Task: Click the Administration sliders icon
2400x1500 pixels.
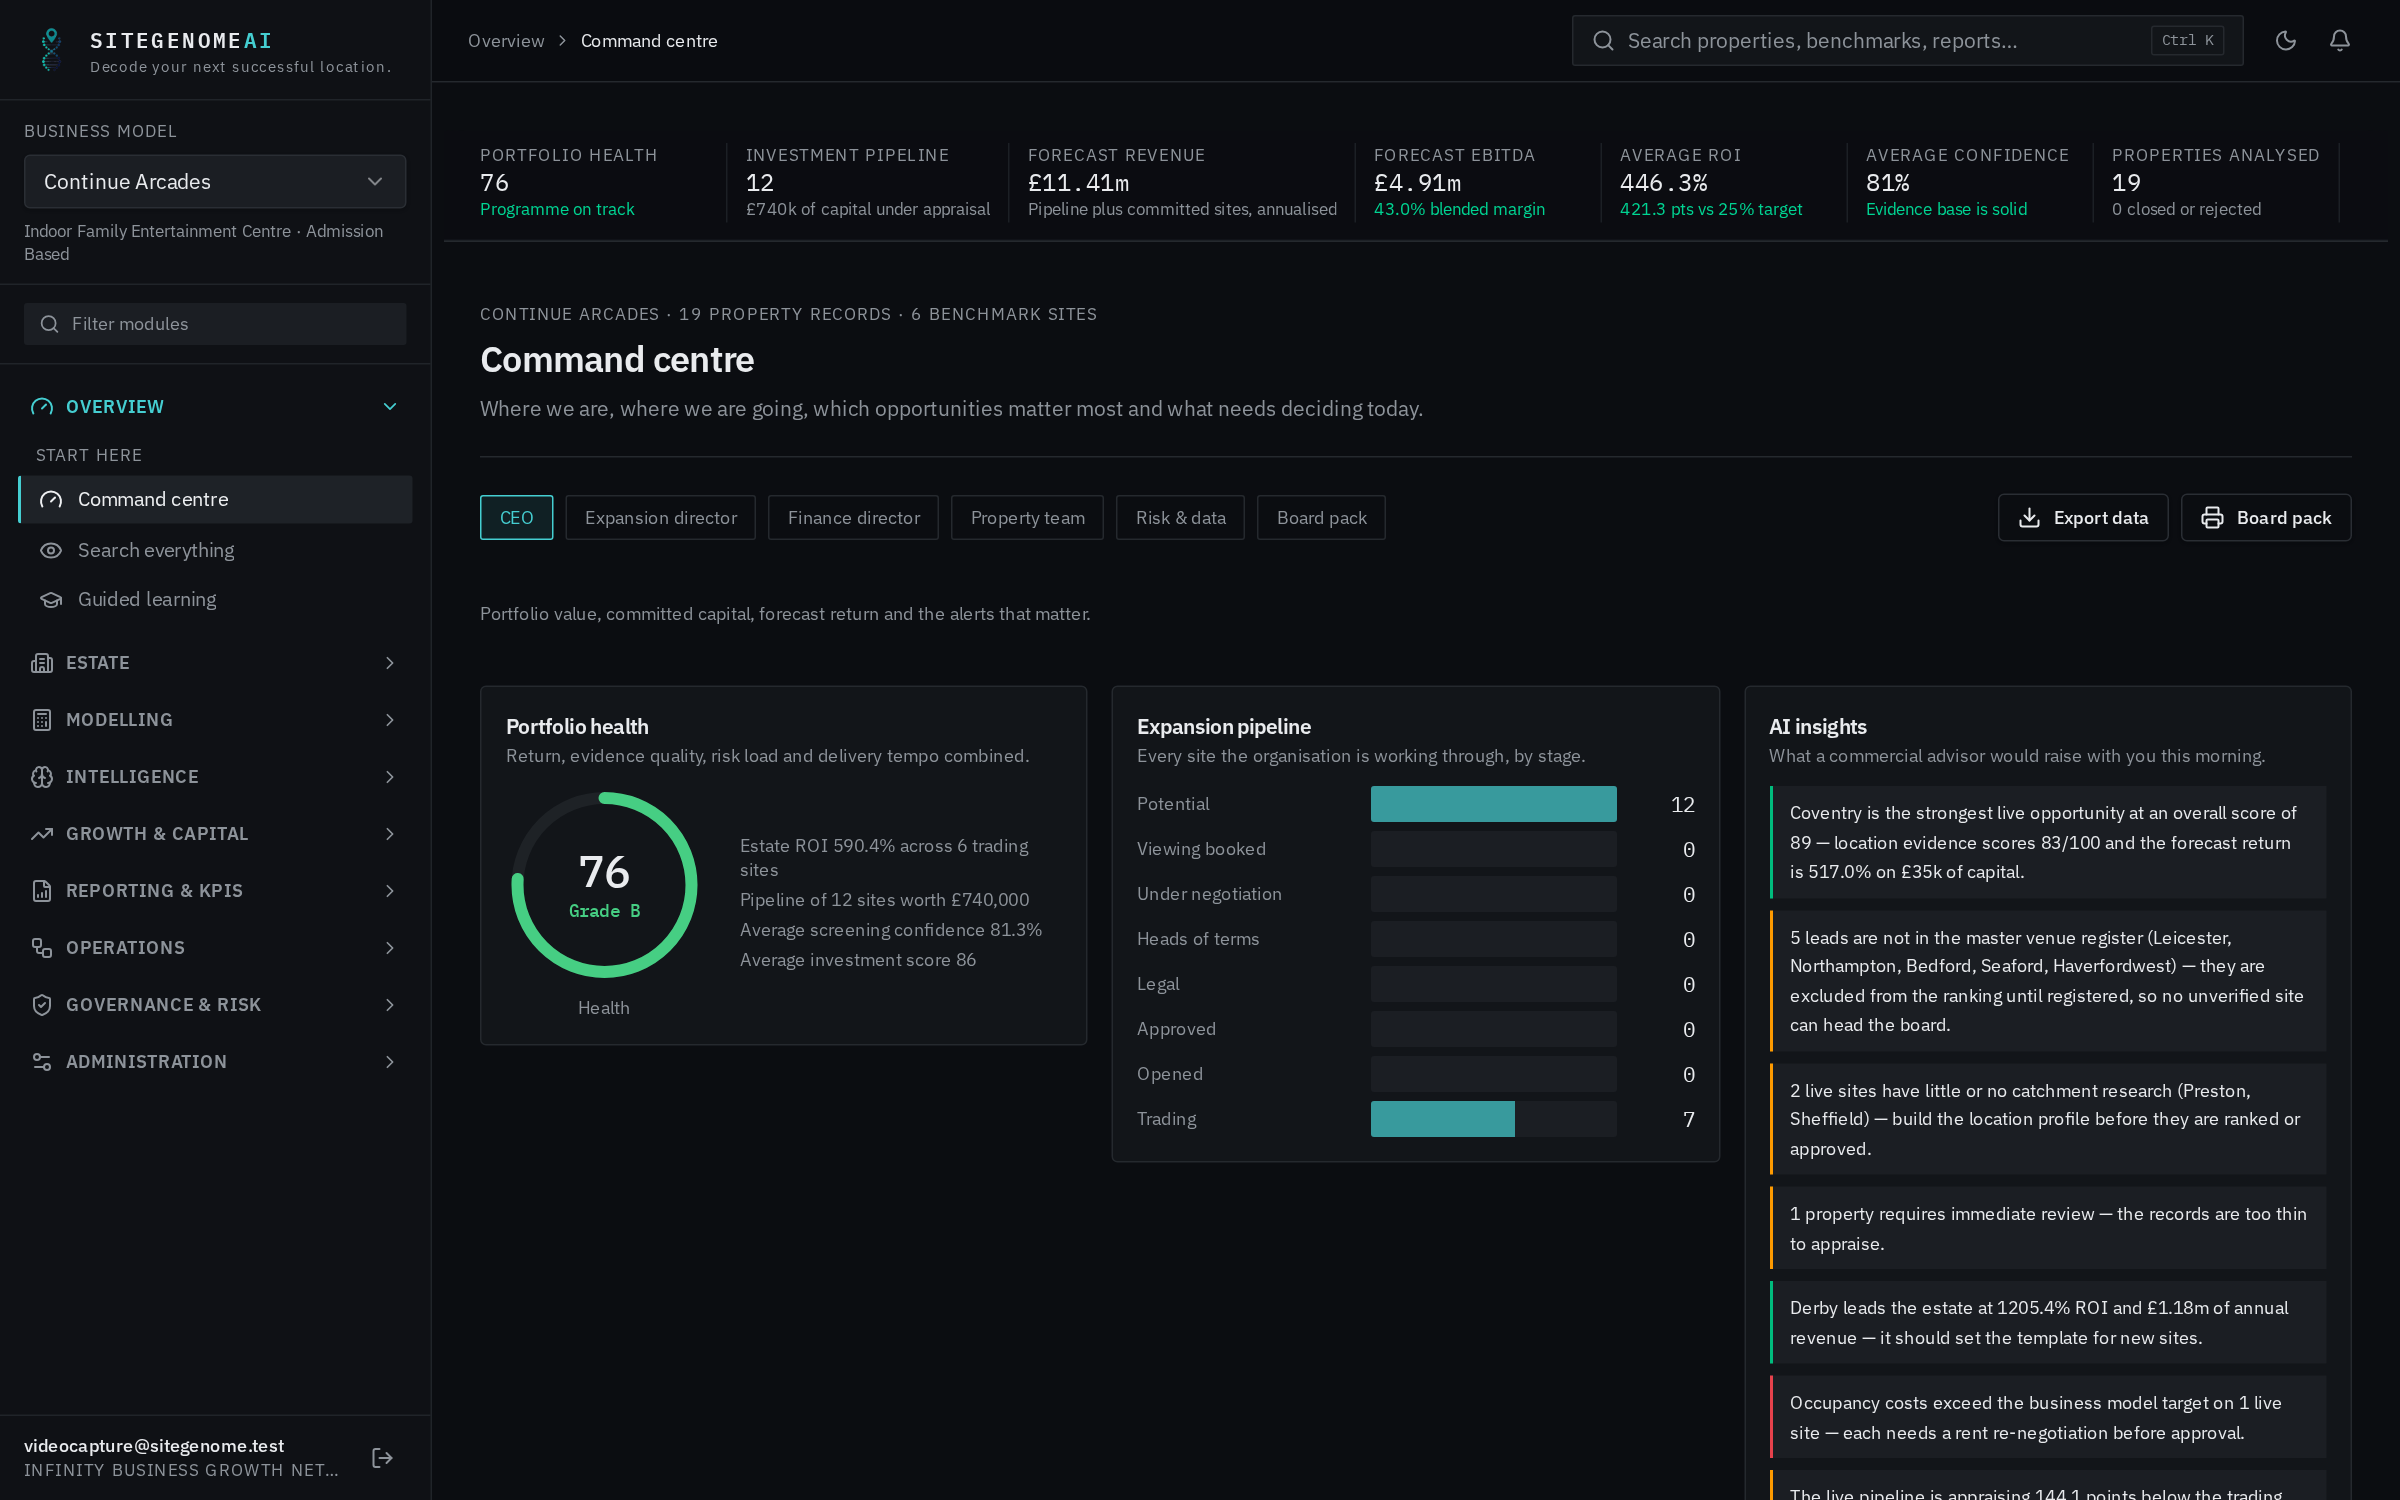Action: (x=42, y=1062)
